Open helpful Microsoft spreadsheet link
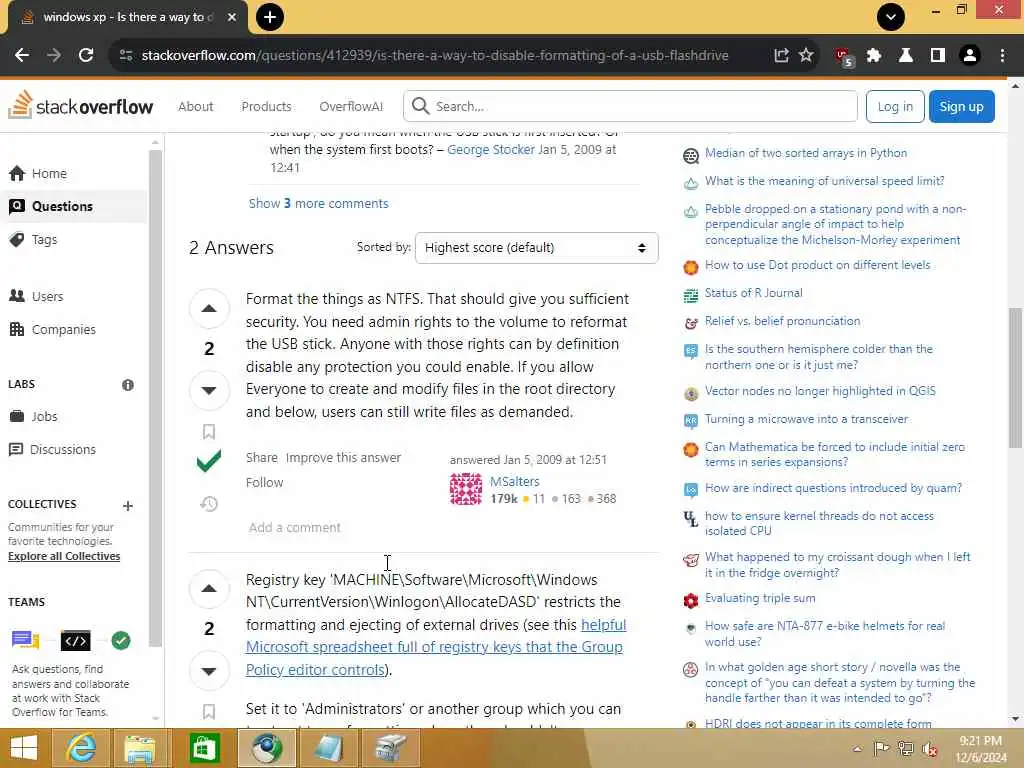This screenshot has height=768, width=1024. [x=436, y=647]
